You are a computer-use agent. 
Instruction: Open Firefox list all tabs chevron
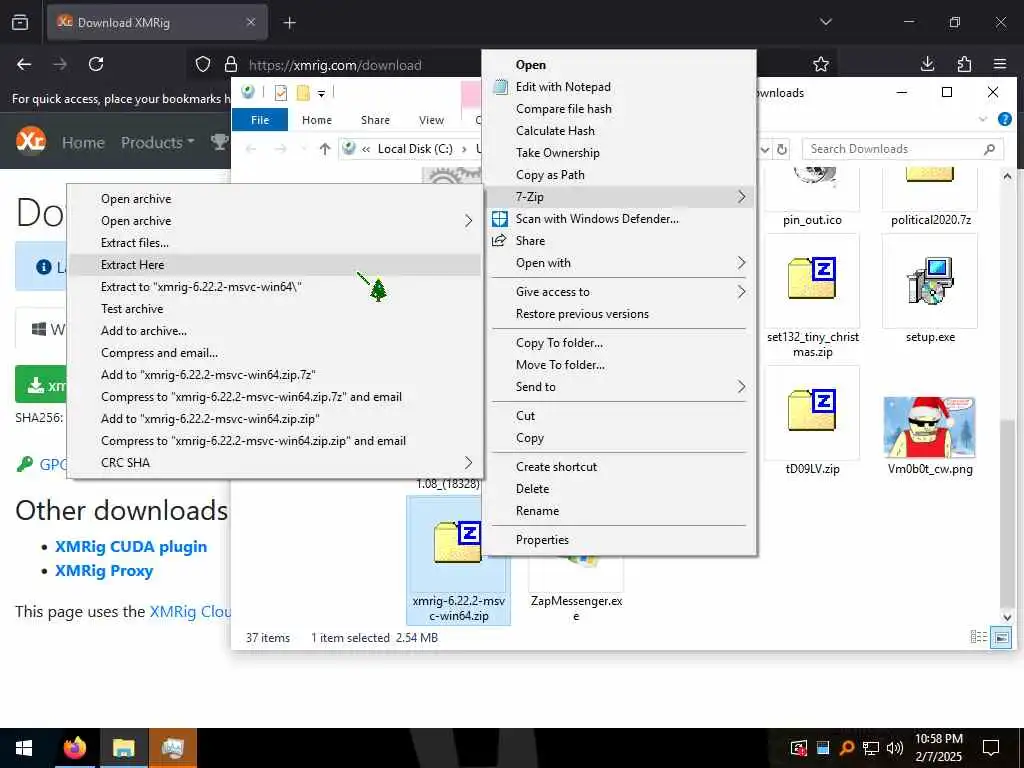[825, 22]
